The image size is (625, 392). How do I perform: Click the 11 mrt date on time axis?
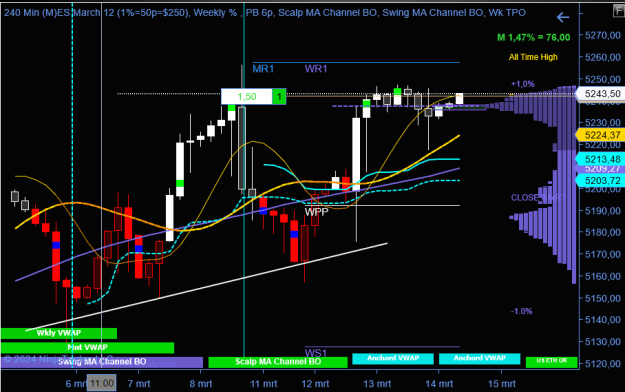[263, 384]
